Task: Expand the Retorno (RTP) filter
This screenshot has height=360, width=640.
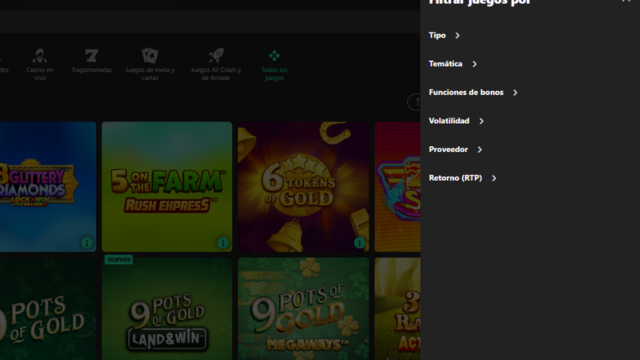Action: coord(462,178)
